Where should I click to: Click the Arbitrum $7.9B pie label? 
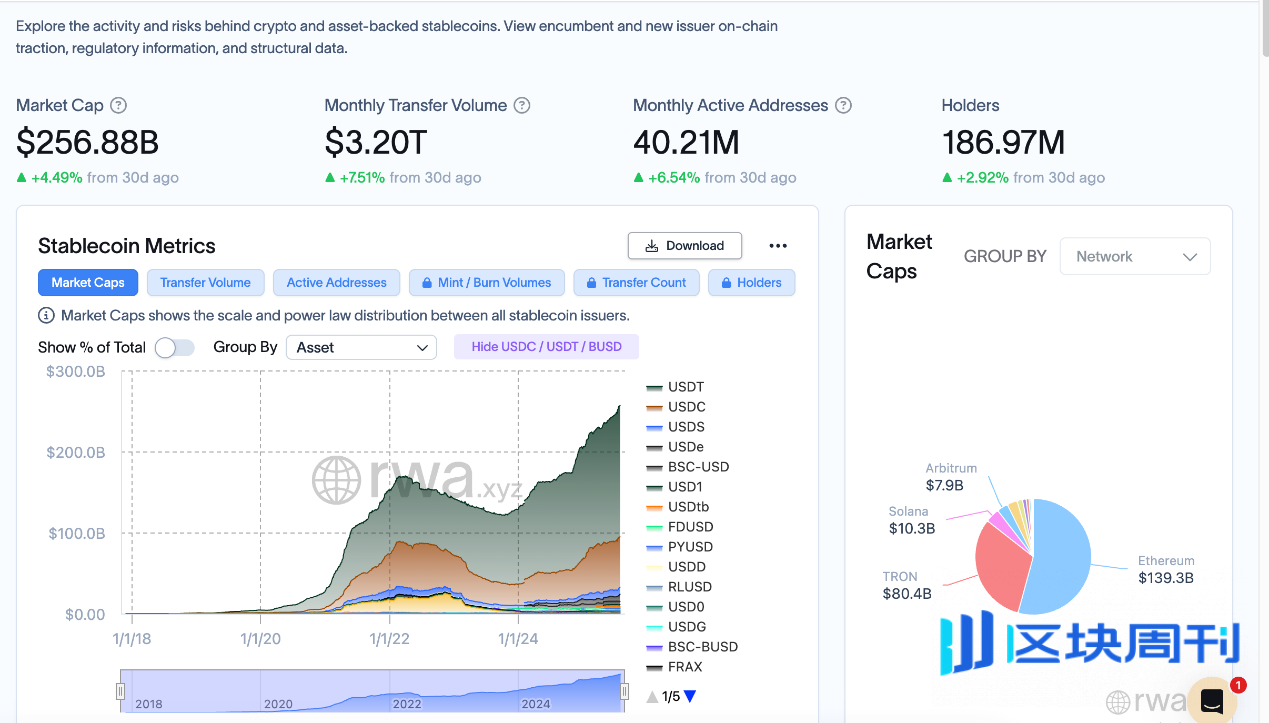[x=951, y=477]
